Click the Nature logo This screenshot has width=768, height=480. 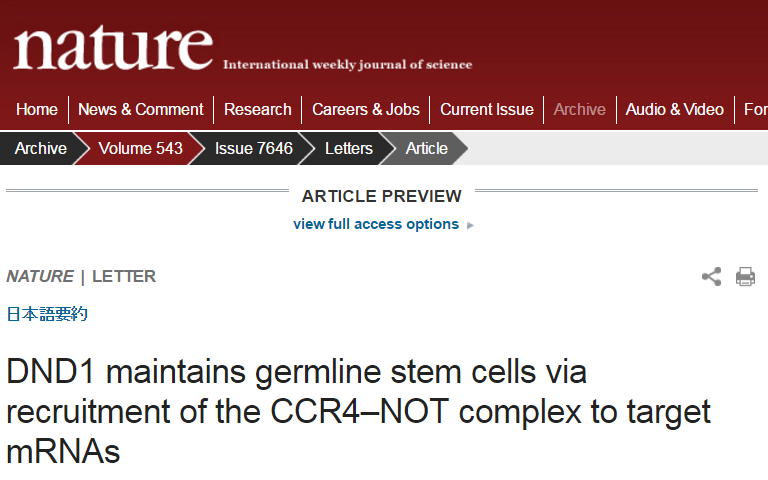[113, 48]
